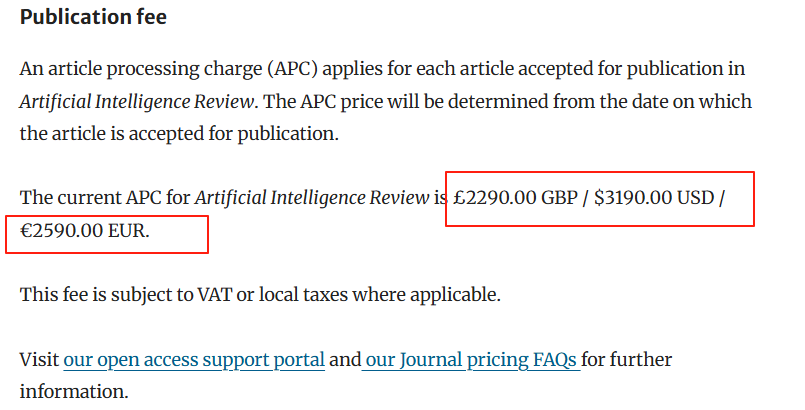Open the Journal pricing FAQs link
The image size is (805, 410).
[x=471, y=359]
